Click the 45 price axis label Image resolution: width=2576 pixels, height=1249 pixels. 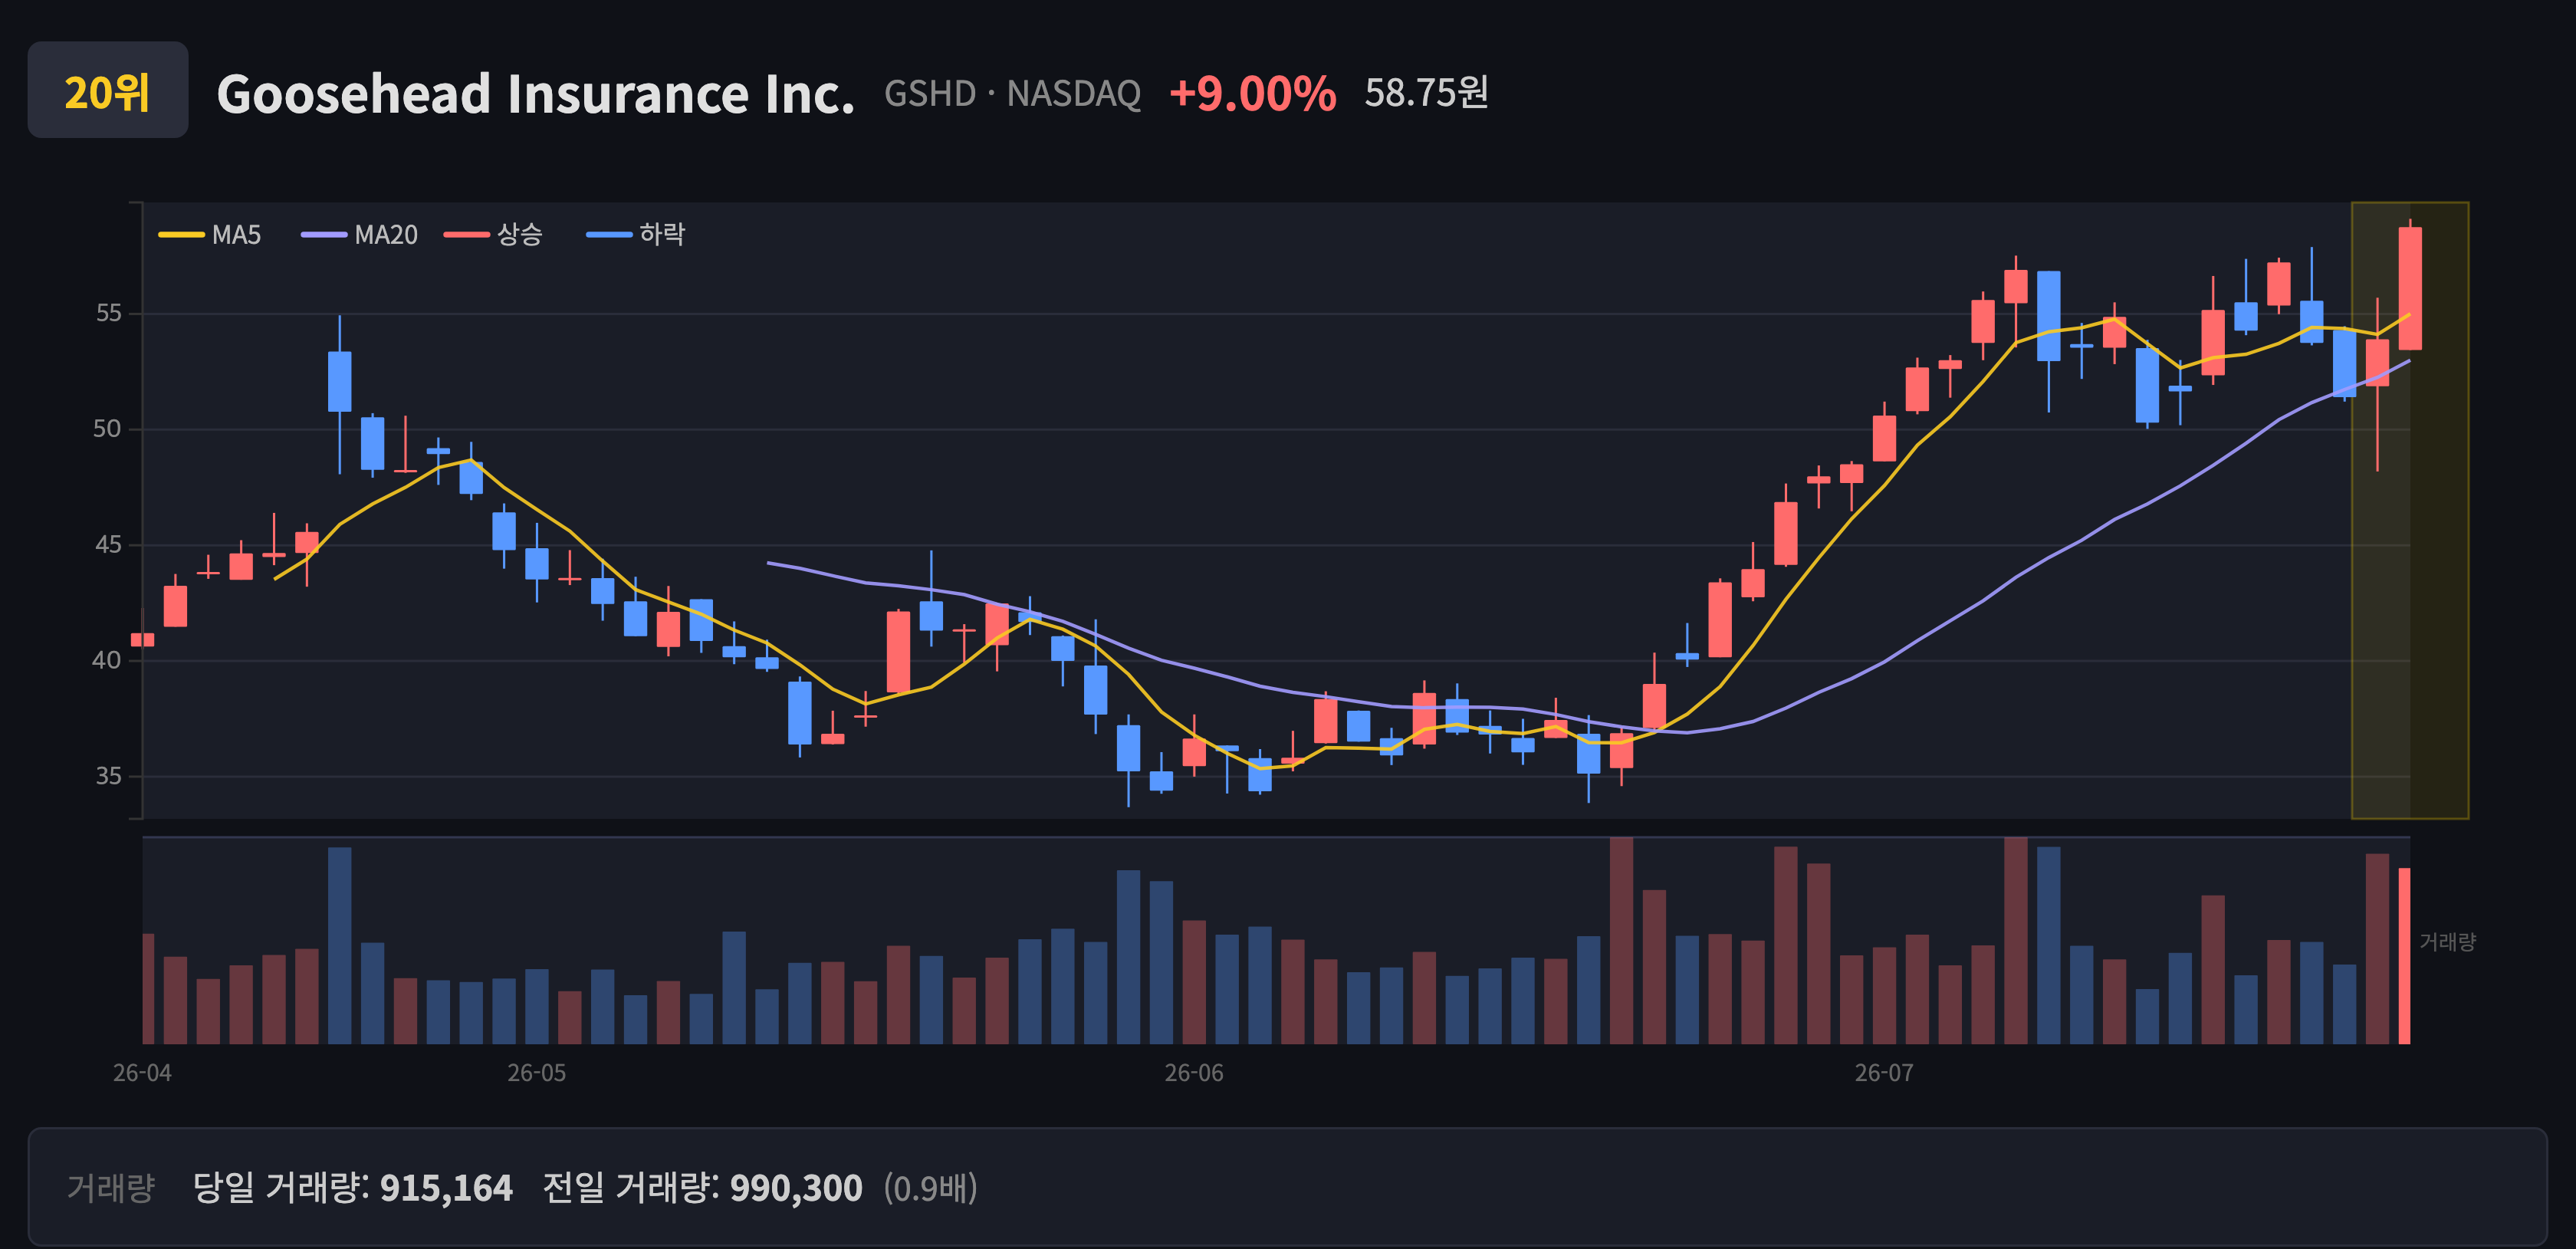click(108, 545)
